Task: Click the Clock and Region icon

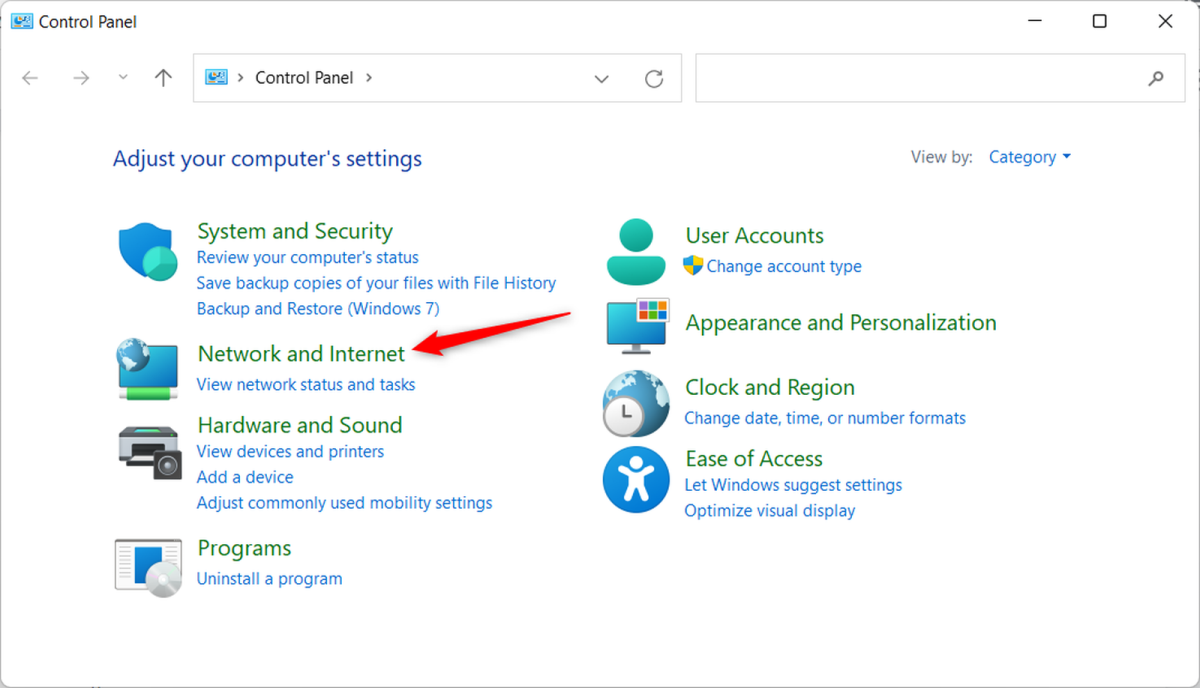Action: [636, 402]
